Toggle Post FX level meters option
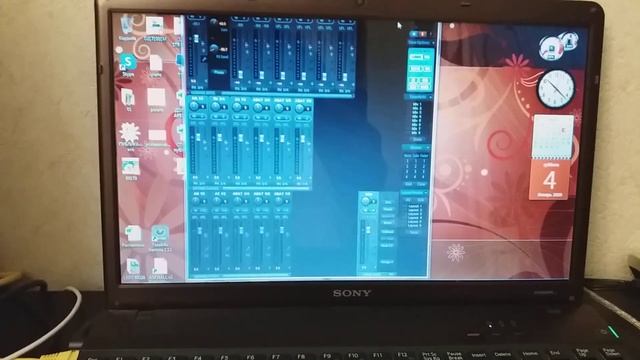 [416, 69]
